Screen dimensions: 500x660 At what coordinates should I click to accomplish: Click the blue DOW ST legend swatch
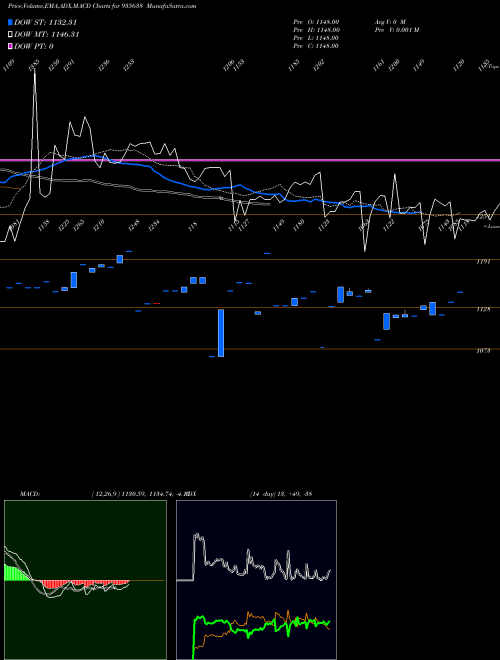[x=10, y=22]
